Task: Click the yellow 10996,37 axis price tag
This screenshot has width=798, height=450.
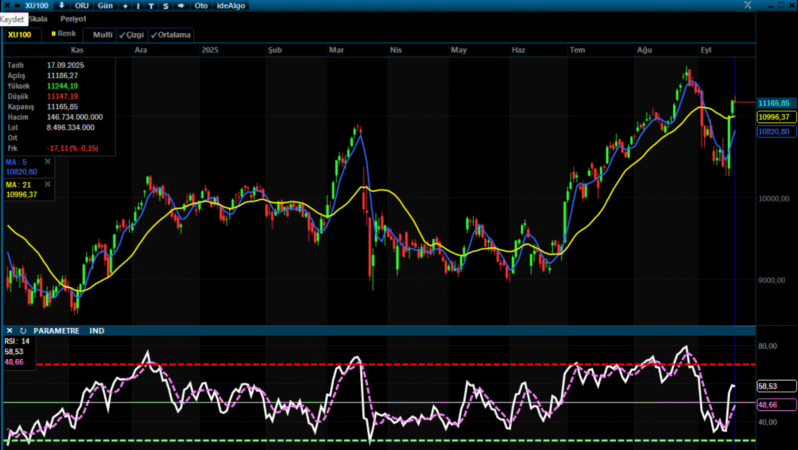Action: [776, 117]
